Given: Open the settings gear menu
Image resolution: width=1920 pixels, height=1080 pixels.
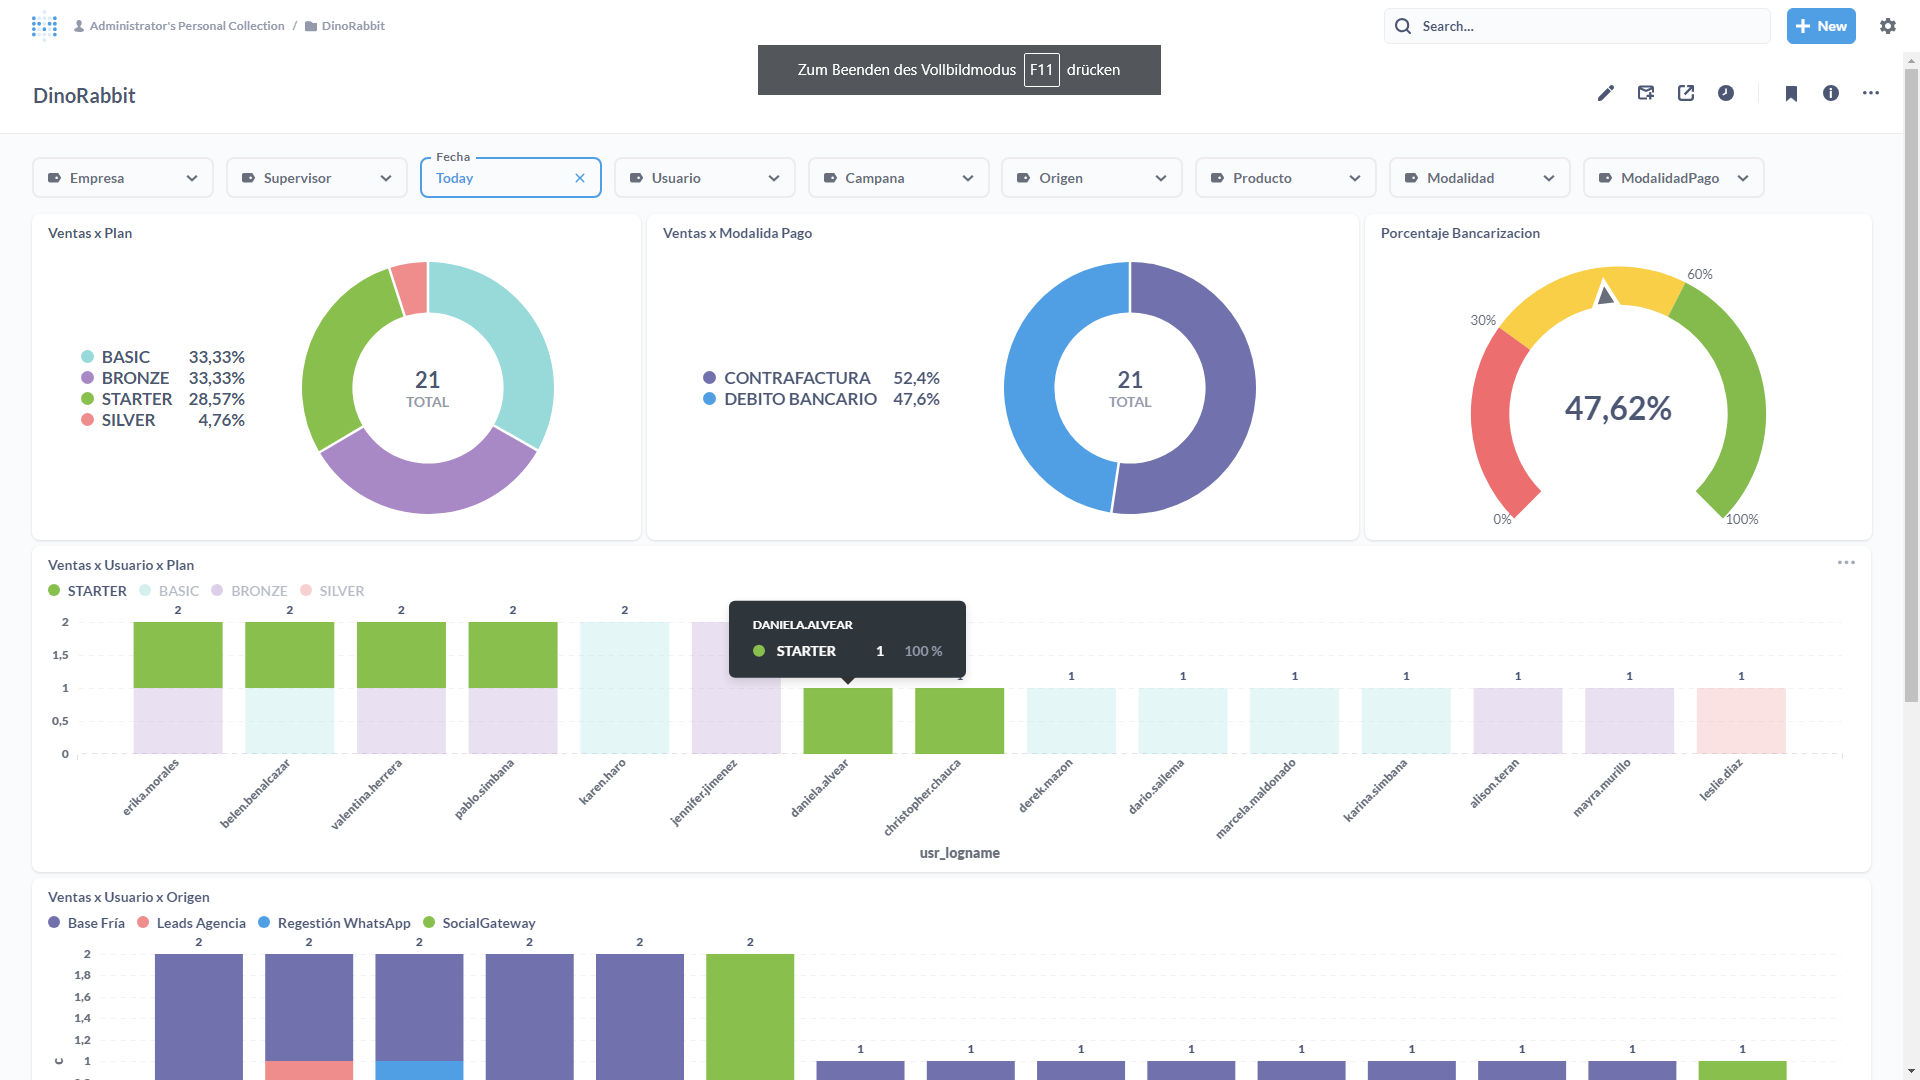Looking at the screenshot, I should pos(1888,26).
